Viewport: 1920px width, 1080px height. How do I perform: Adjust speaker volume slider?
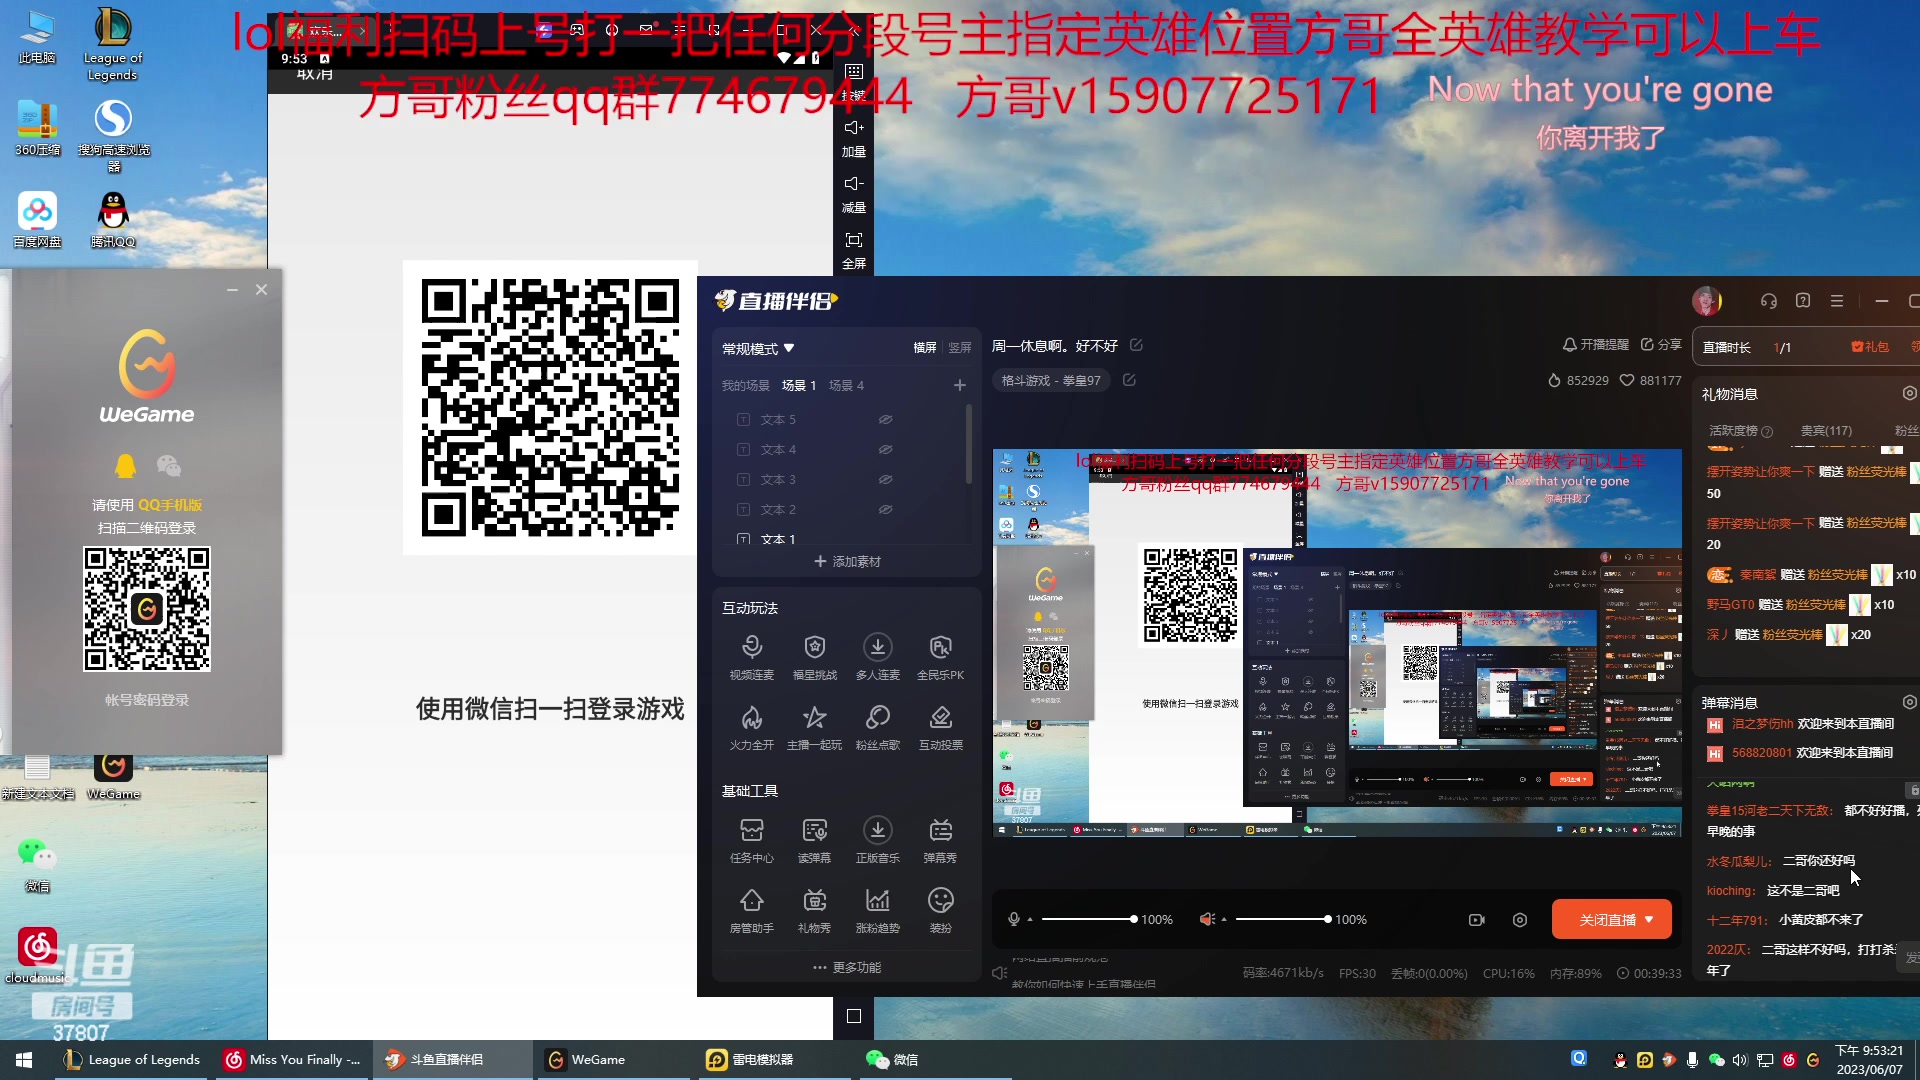(1283, 919)
